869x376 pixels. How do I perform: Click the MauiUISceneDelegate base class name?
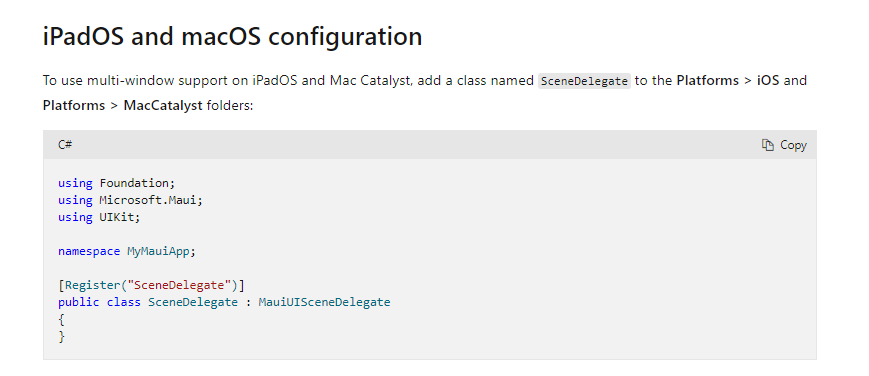pos(324,302)
